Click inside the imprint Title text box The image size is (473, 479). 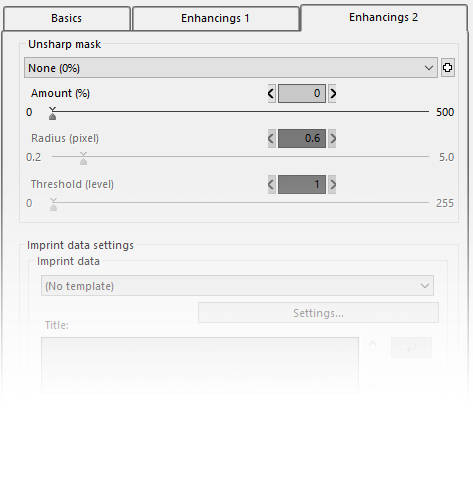pyautogui.click(x=200, y=363)
